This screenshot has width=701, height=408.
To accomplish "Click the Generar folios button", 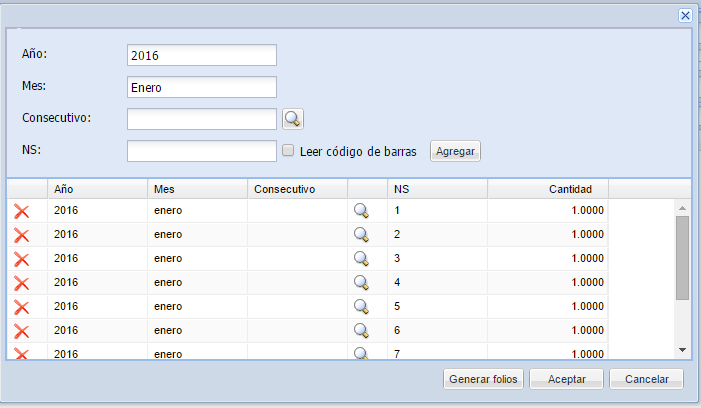I will coord(483,379).
